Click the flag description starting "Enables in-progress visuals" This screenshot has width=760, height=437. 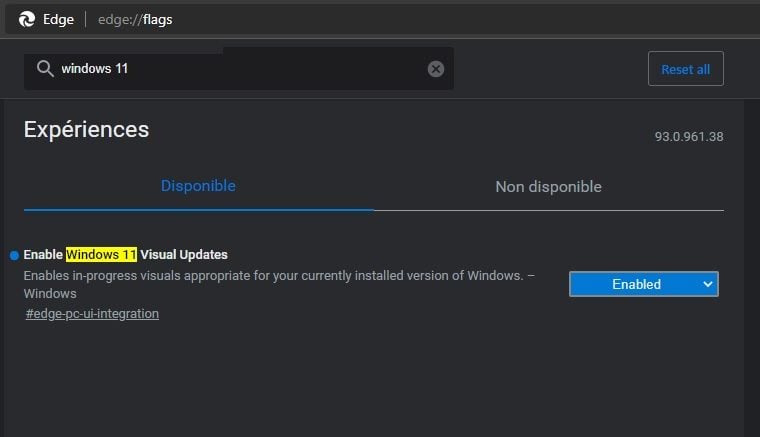click(x=270, y=275)
